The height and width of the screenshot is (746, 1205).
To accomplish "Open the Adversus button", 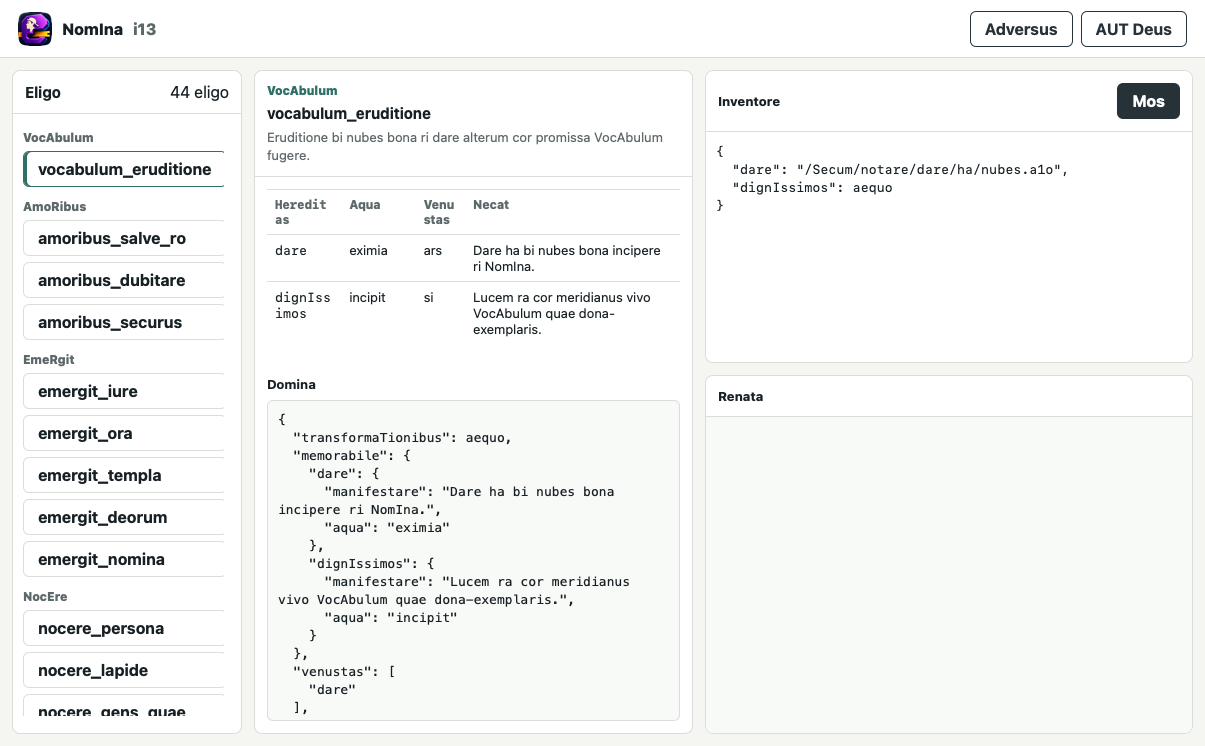I will point(1021,29).
